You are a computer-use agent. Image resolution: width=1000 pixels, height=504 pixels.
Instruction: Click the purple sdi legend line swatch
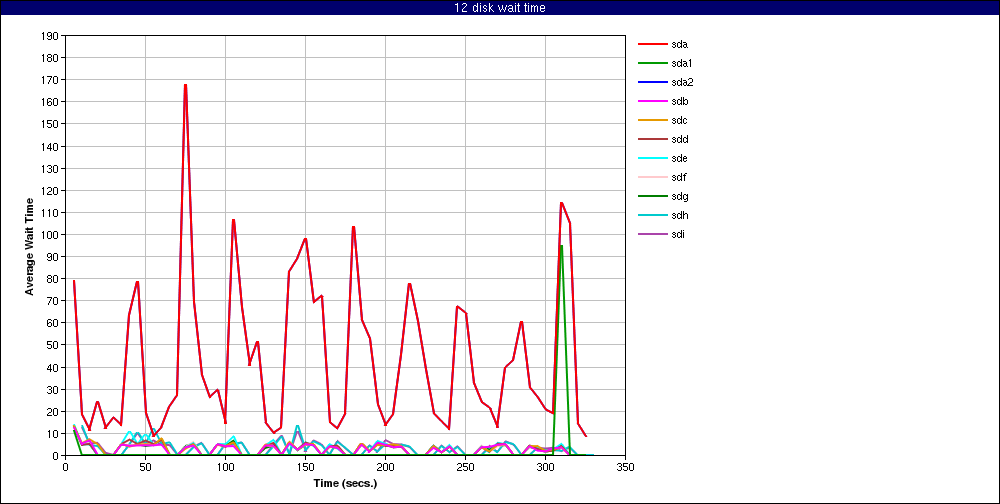(652, 234)
